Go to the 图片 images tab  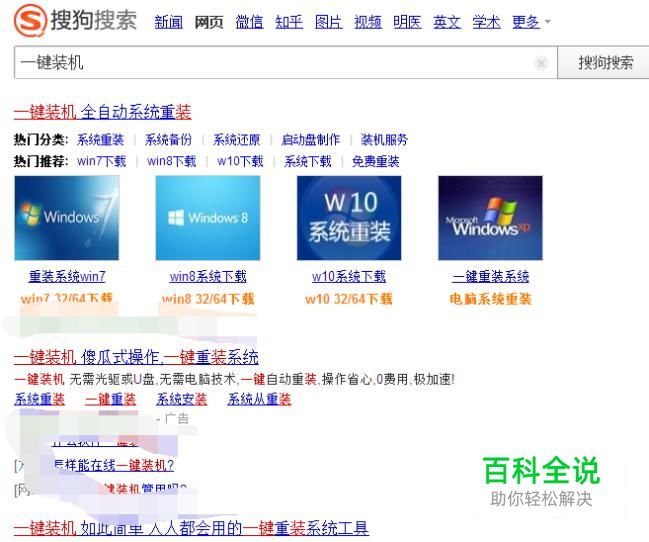(x=328, y=22)
